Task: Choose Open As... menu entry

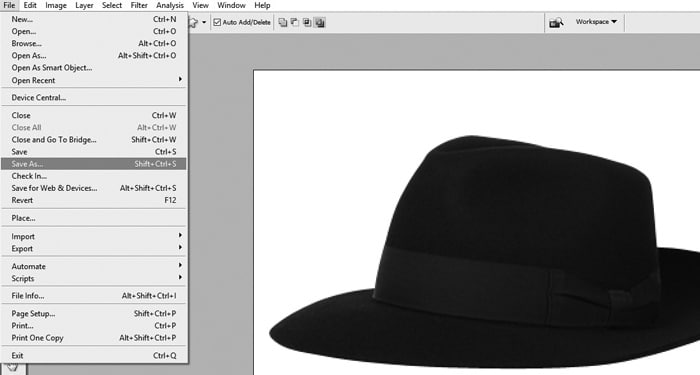Action: [x=93, y=55]
